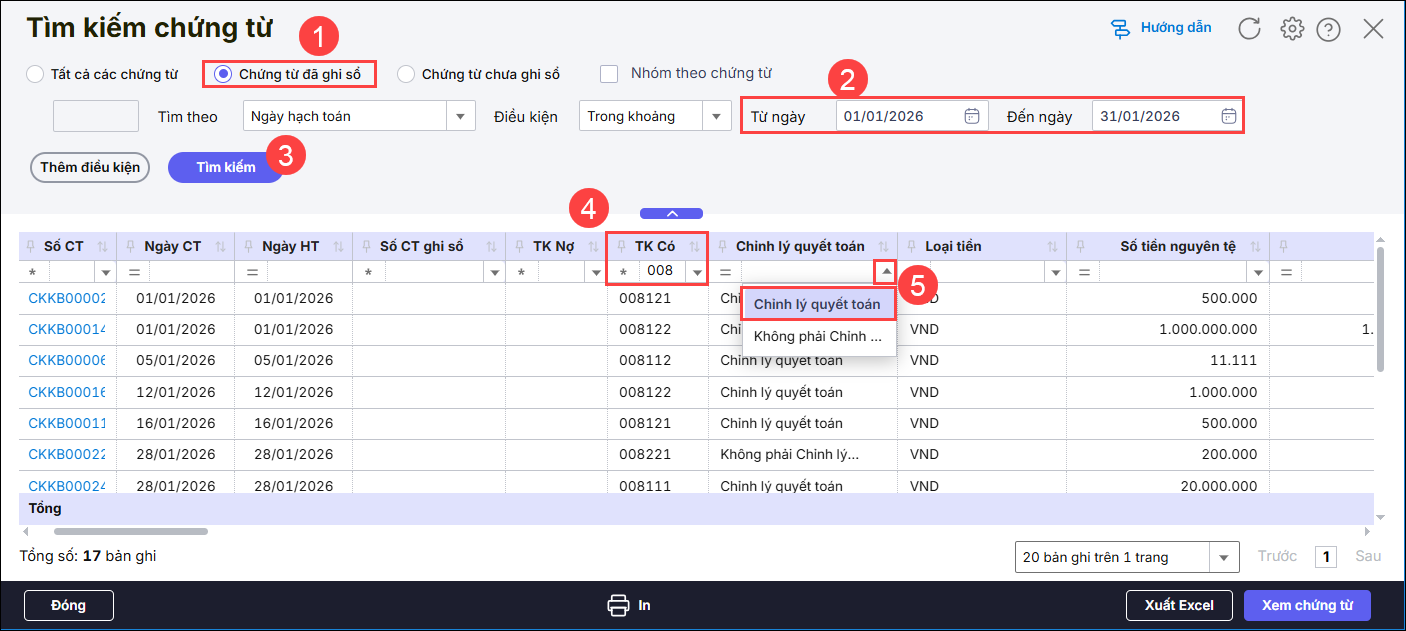
Task: Click pin icon on Loại tiền column
Action: (913, 247)
